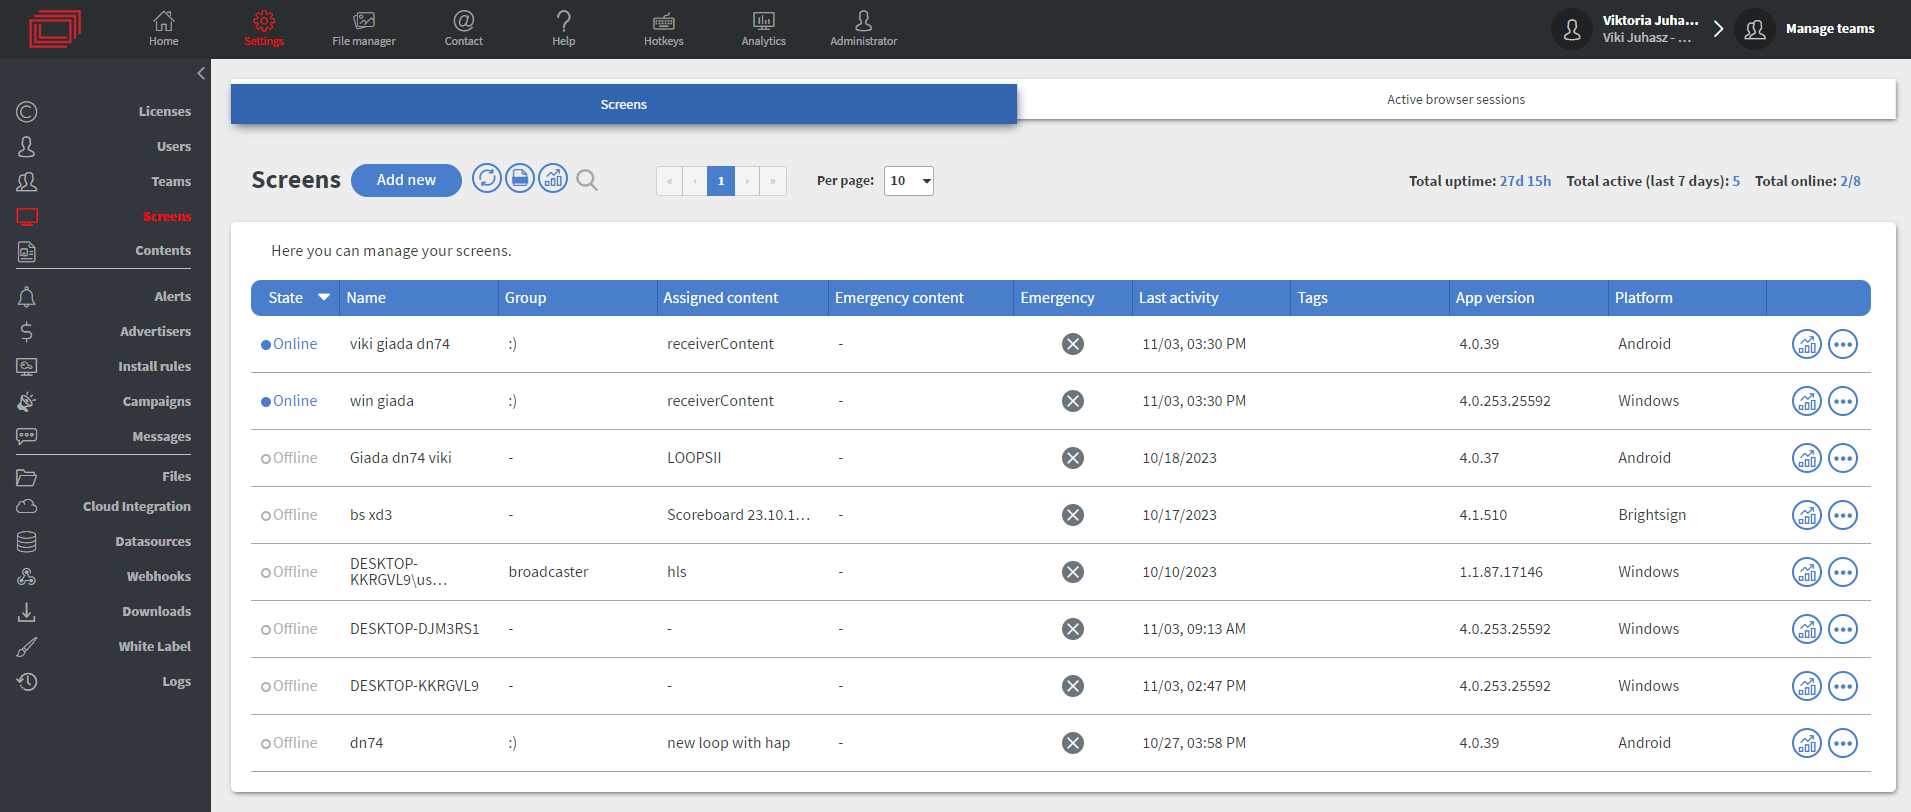1911x812 pixels.
Task: Open Install rules in the sidebar
Action: point(104,366)
